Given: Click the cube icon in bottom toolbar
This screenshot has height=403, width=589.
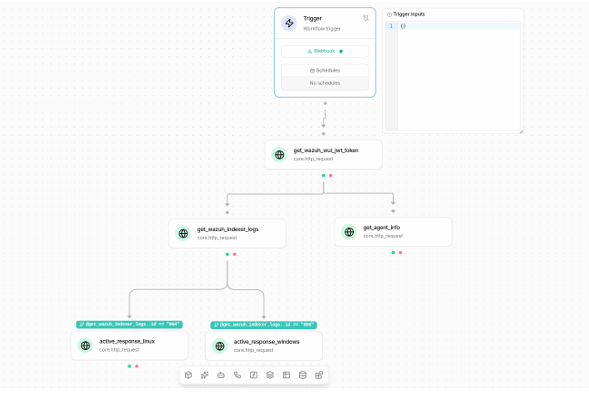Looking at the screenshot, I should [x=189, y=375].
